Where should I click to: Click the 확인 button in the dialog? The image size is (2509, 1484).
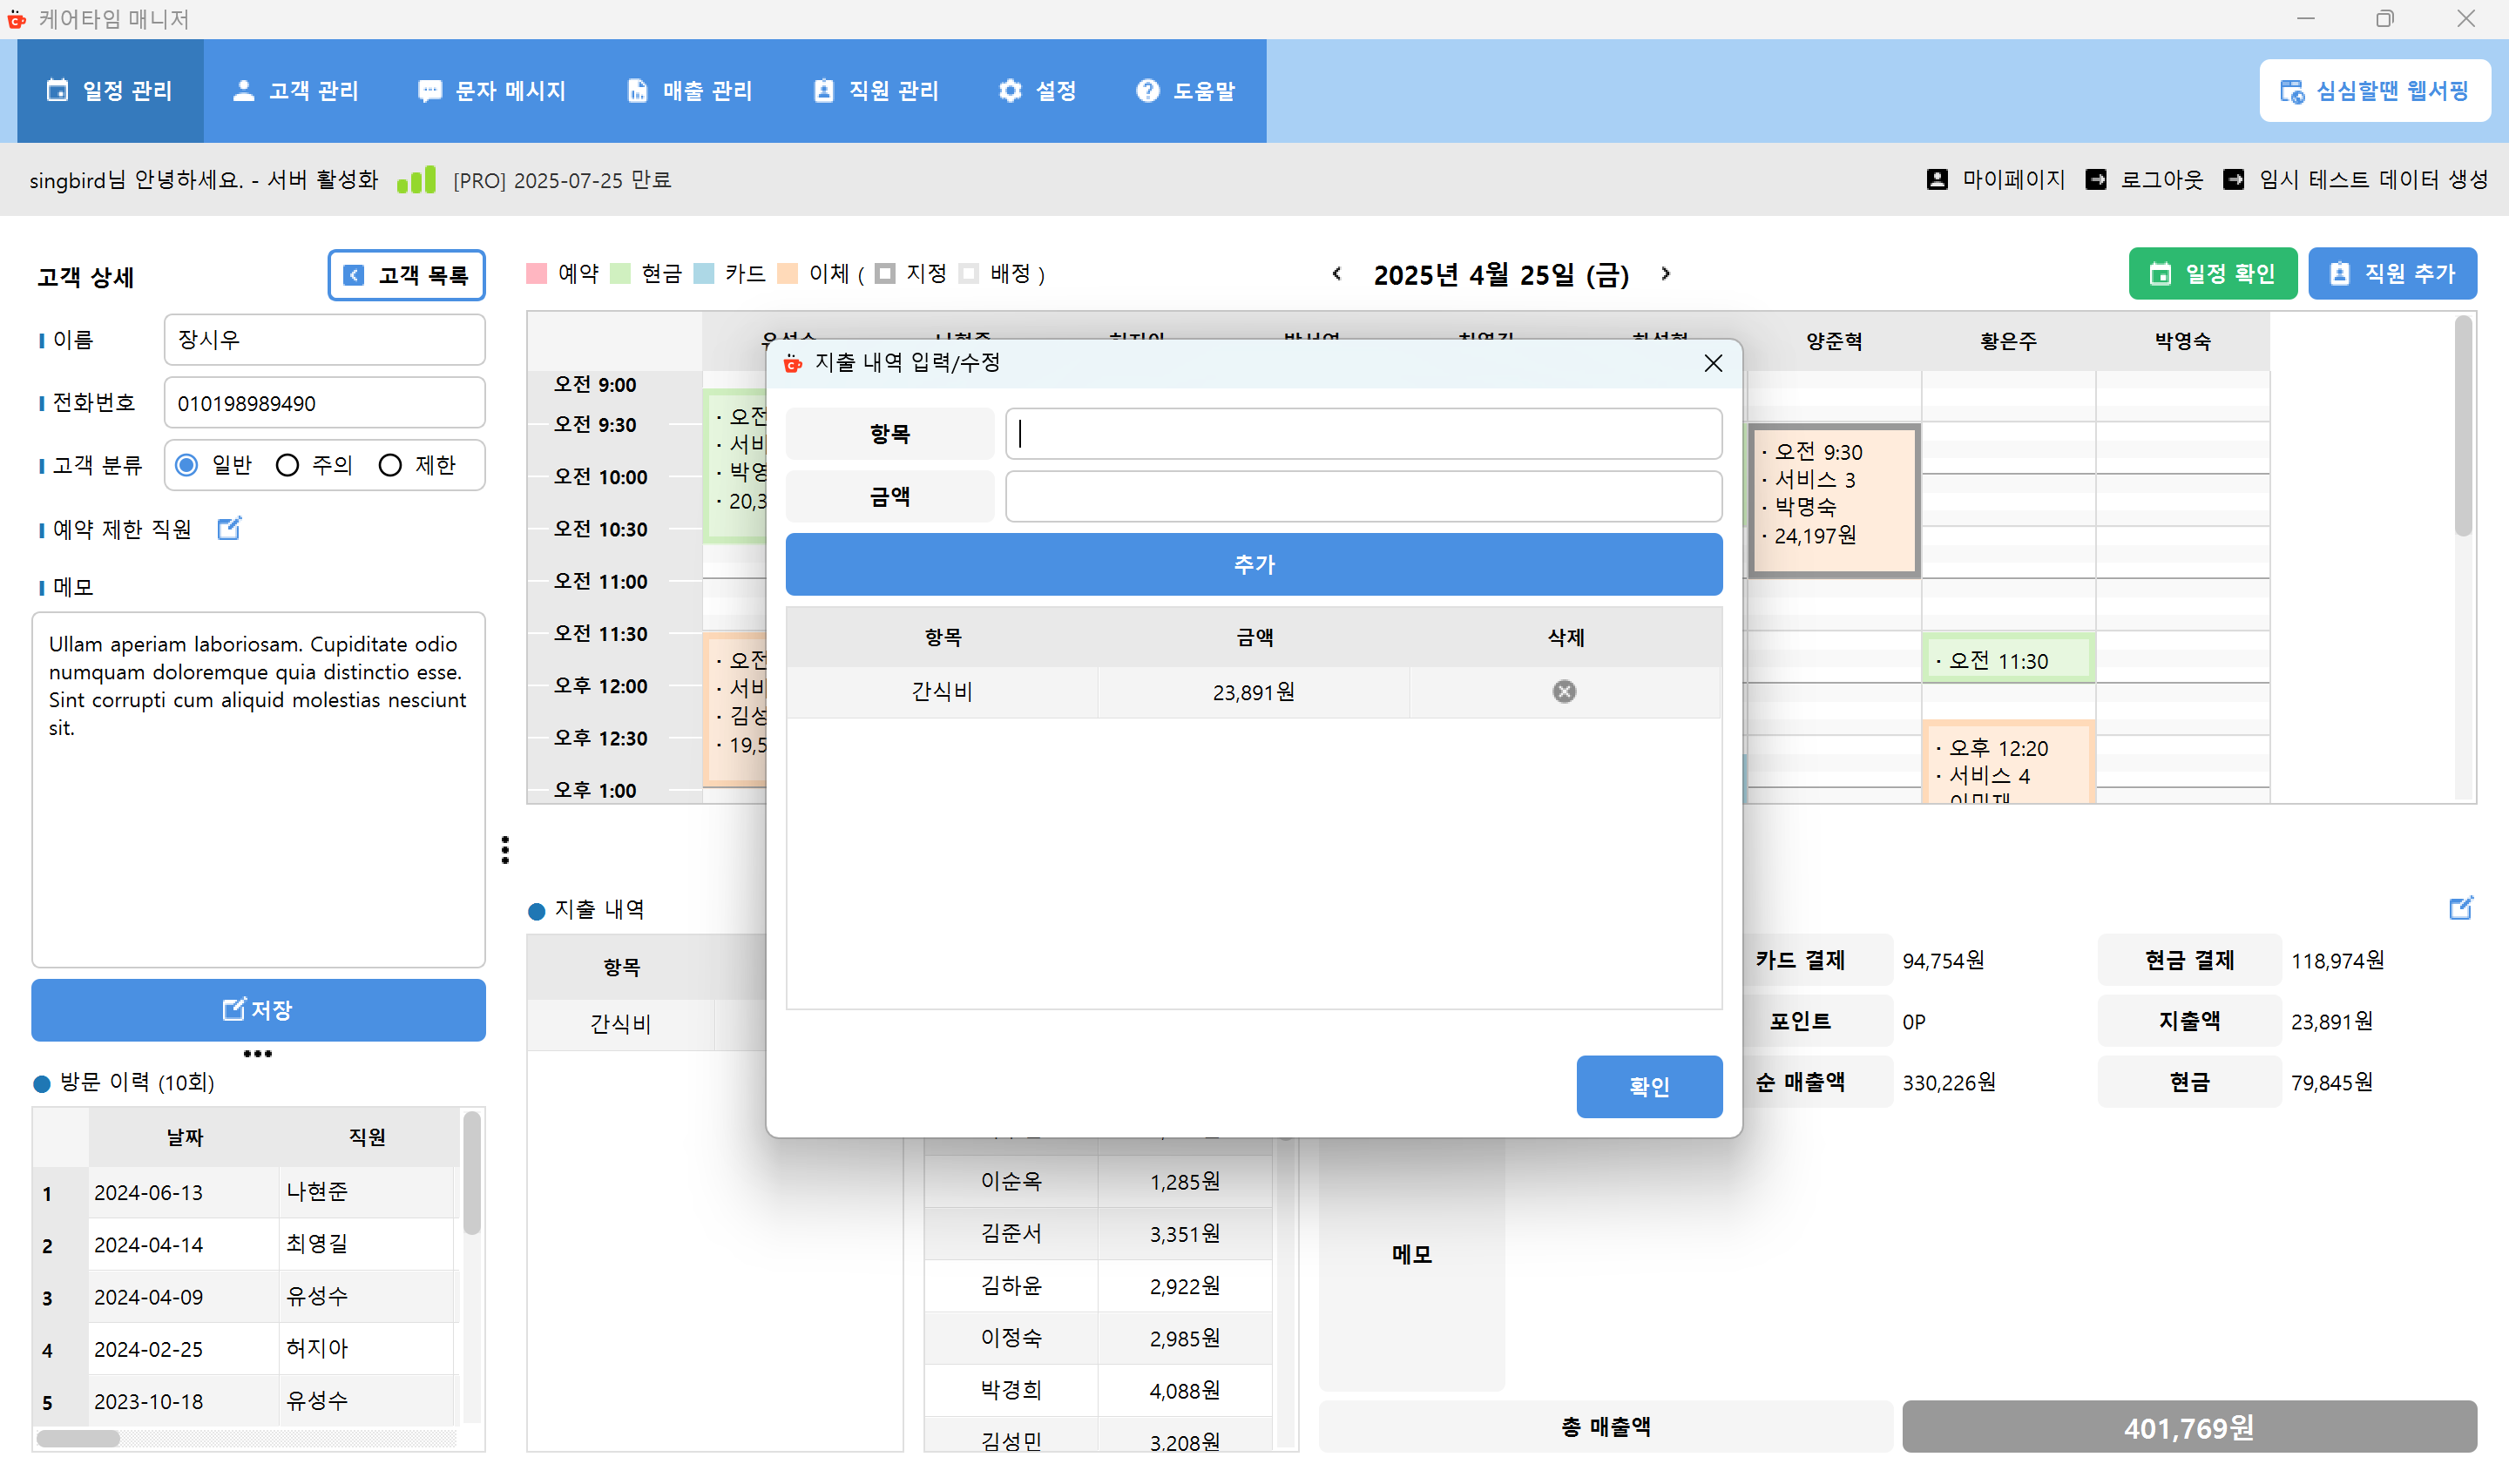pyautogui.click(x=1648, y=1086)
